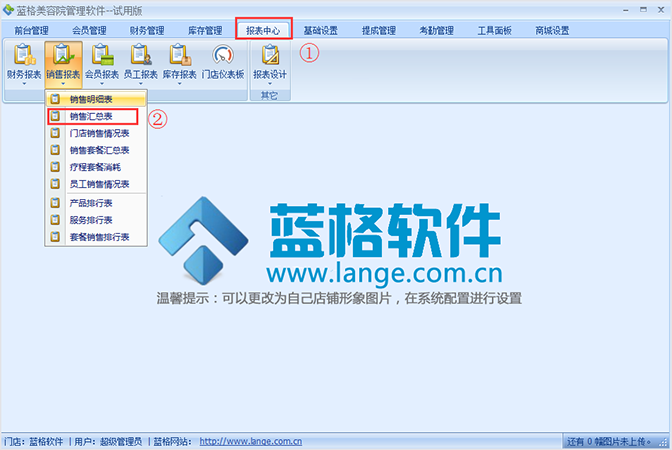
Task: Switch to the 会员管理 tab
Action: click(89, 30)
